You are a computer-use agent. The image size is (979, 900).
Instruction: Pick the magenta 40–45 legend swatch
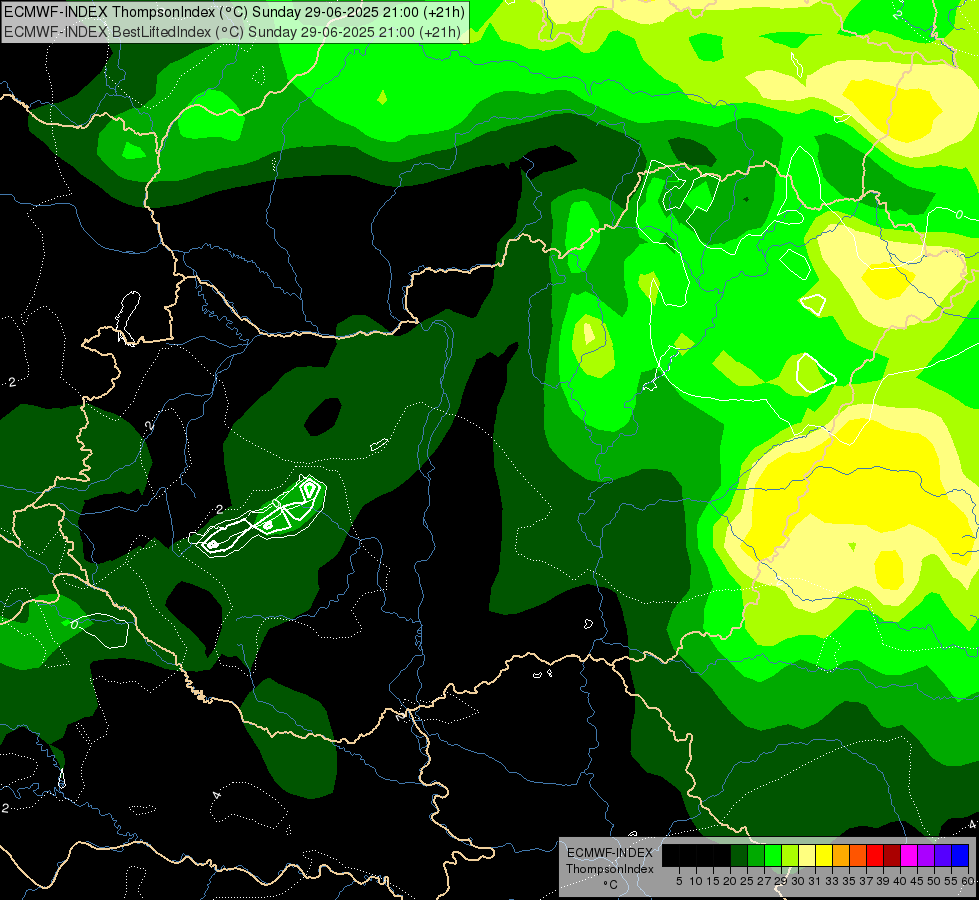[909, 855]
